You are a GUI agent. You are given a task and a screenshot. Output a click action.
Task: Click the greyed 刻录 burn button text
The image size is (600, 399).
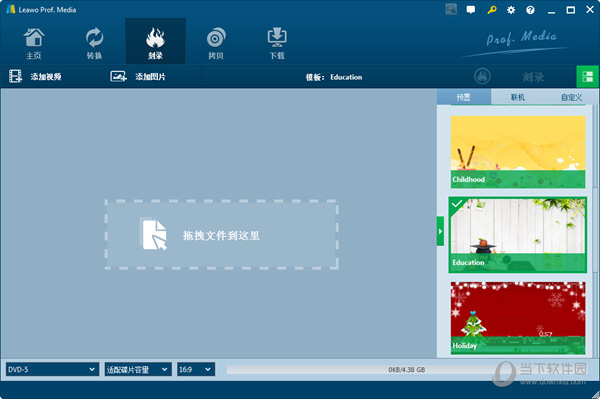[533, 77]
